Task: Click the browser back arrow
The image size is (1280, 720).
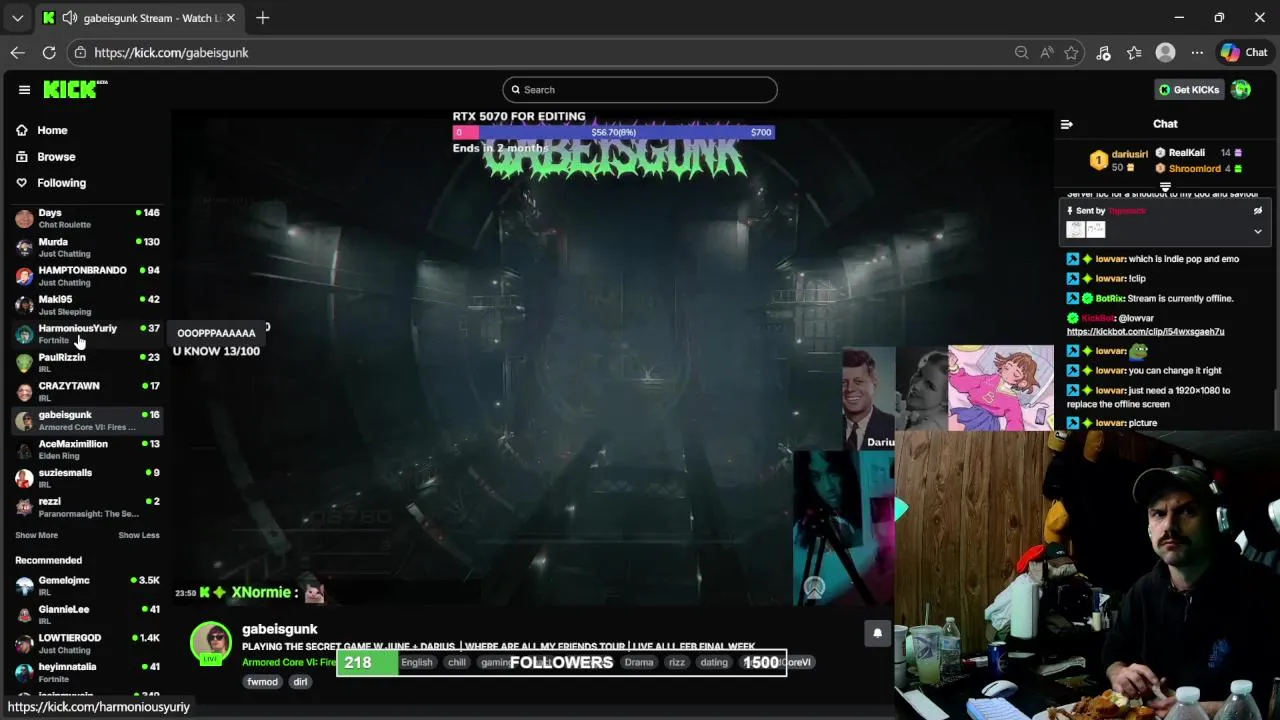Action: click(17, 52)
